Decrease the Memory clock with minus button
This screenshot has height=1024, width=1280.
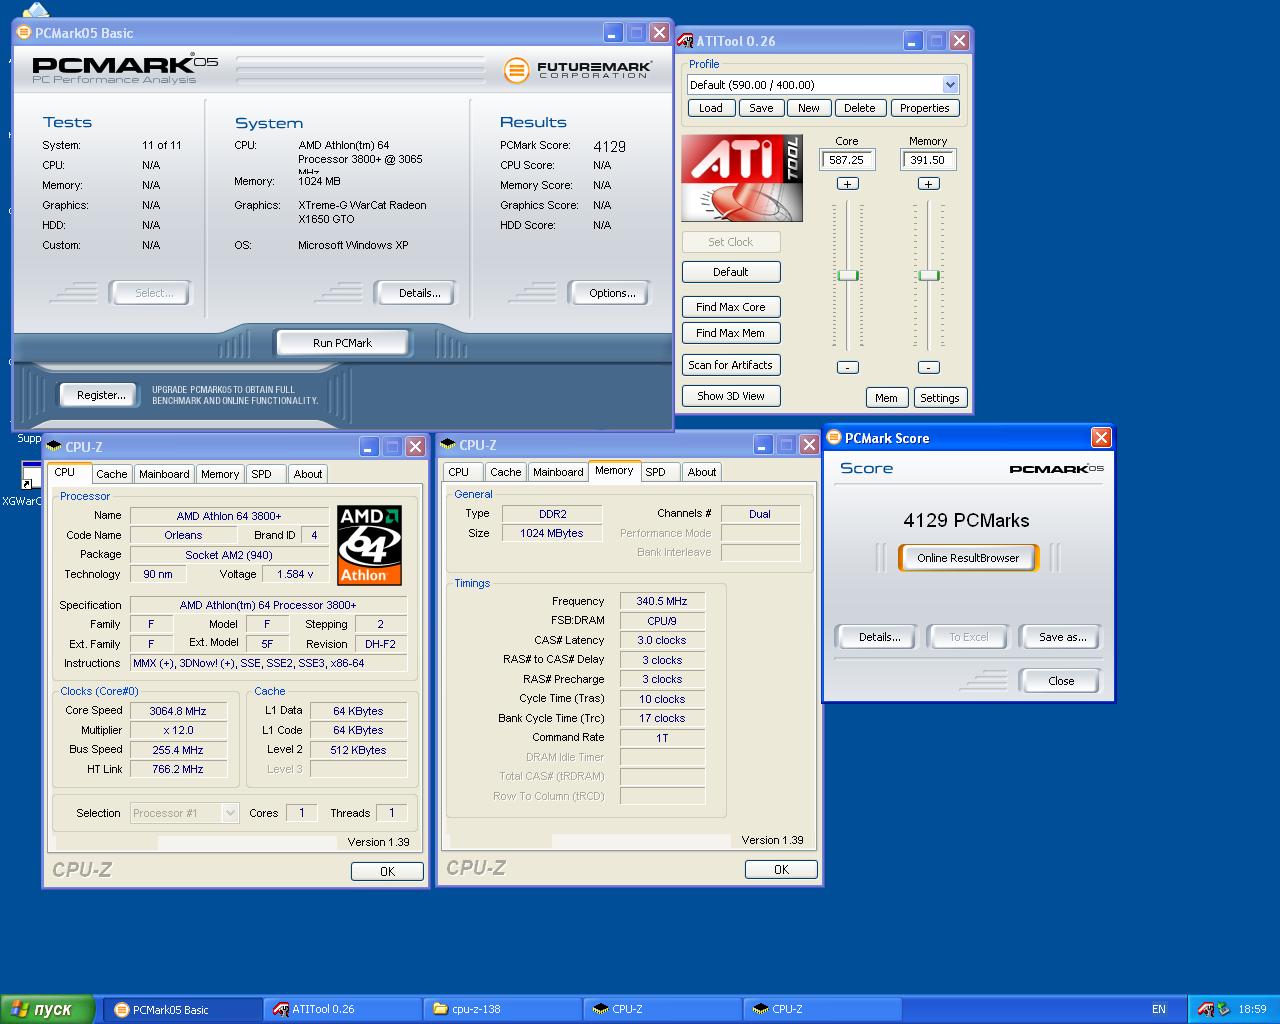click(928, 367)
